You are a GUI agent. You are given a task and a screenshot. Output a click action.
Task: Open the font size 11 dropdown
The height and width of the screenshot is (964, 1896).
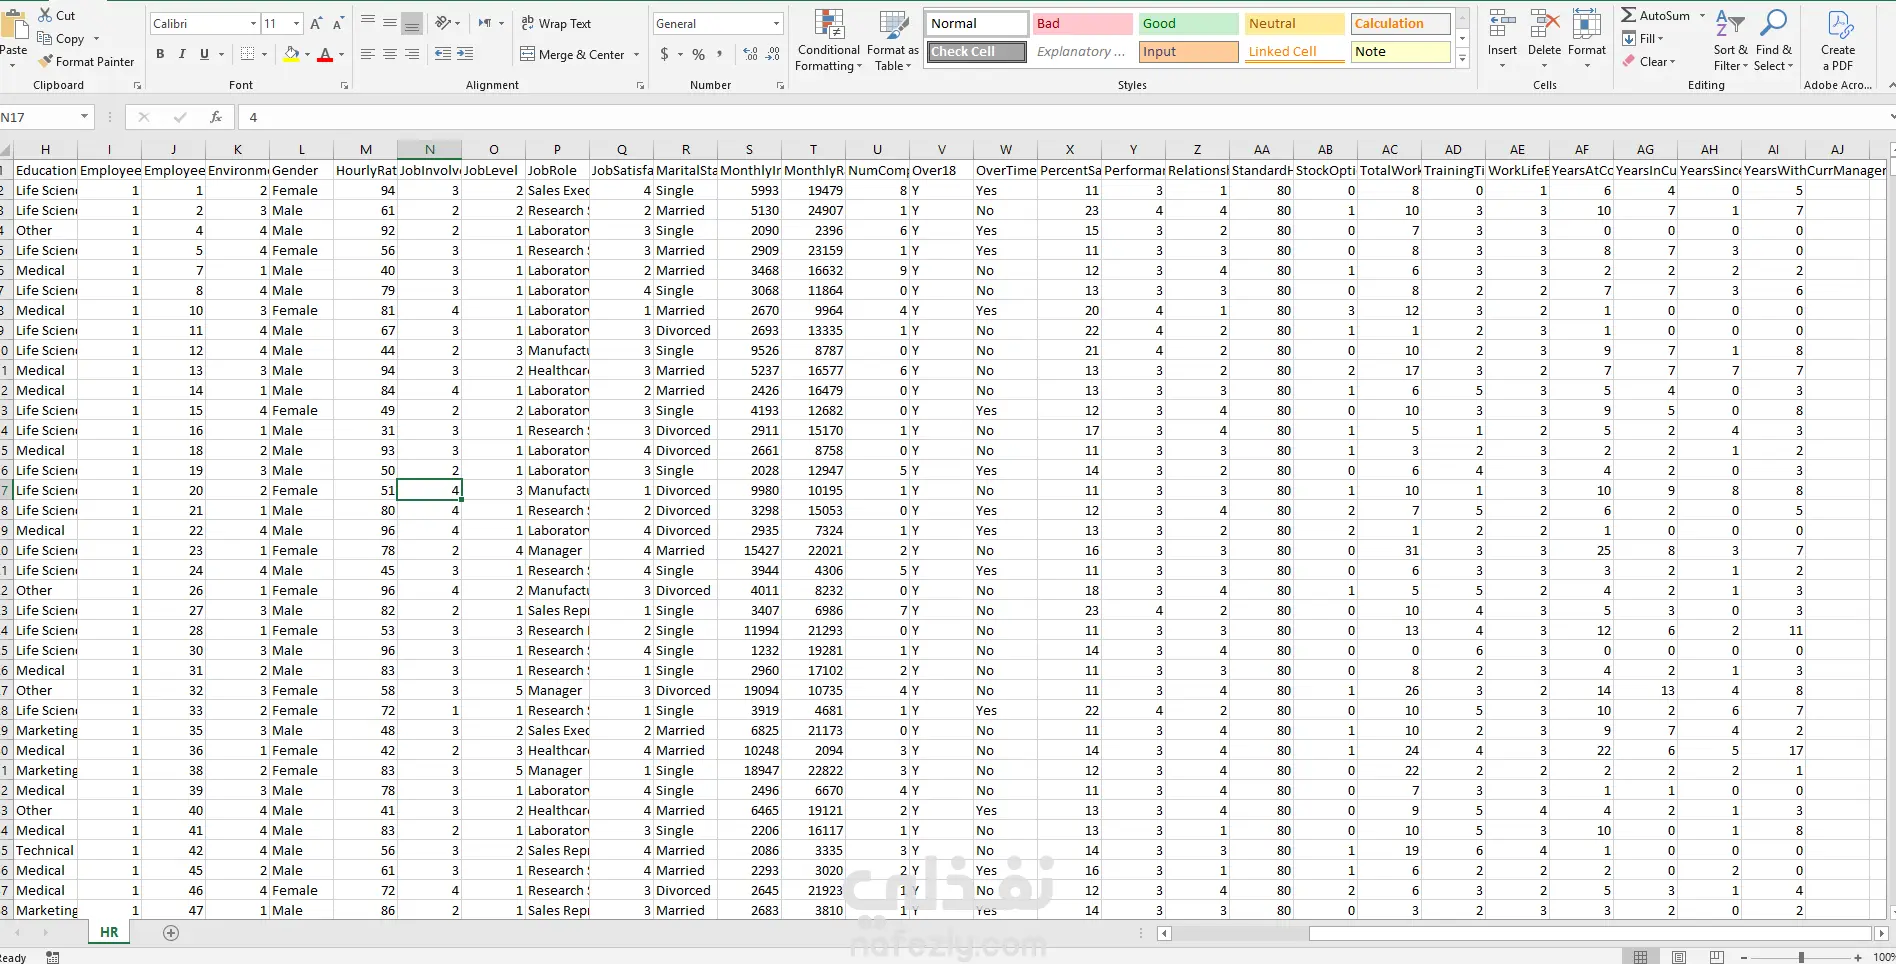coord(296,23)
